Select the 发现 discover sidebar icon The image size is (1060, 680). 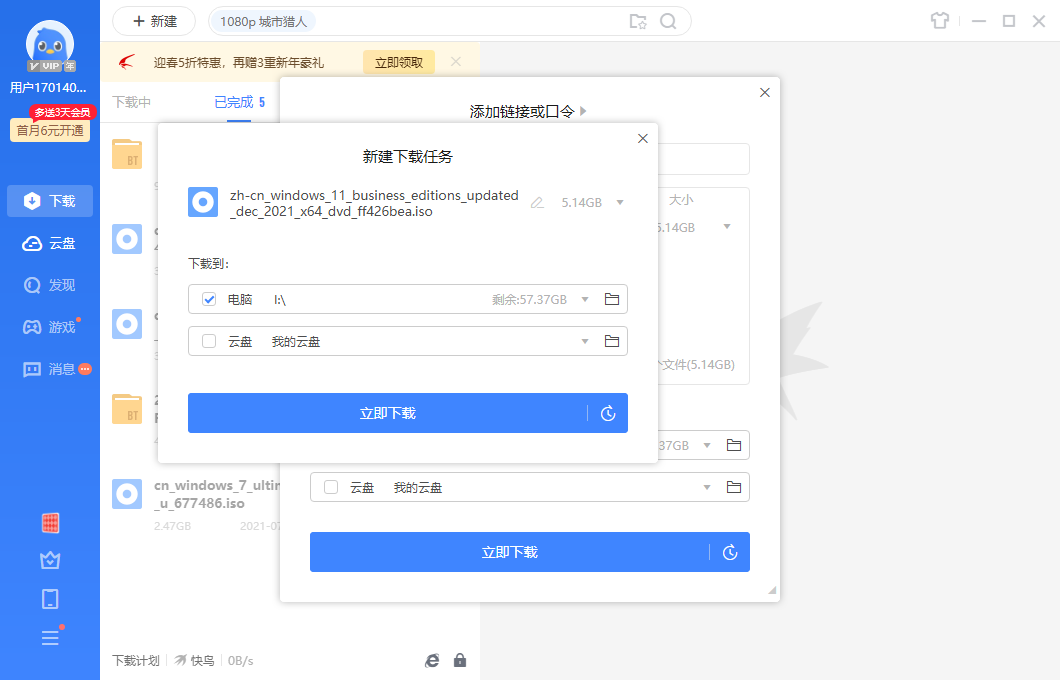coord(49,284)
